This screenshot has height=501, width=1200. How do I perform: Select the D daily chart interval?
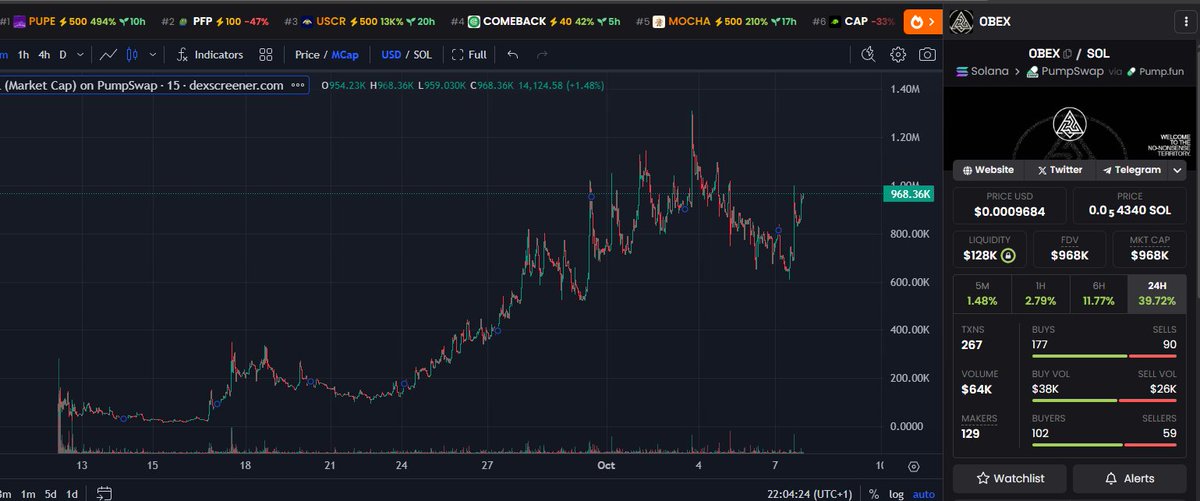click(63, 55)
